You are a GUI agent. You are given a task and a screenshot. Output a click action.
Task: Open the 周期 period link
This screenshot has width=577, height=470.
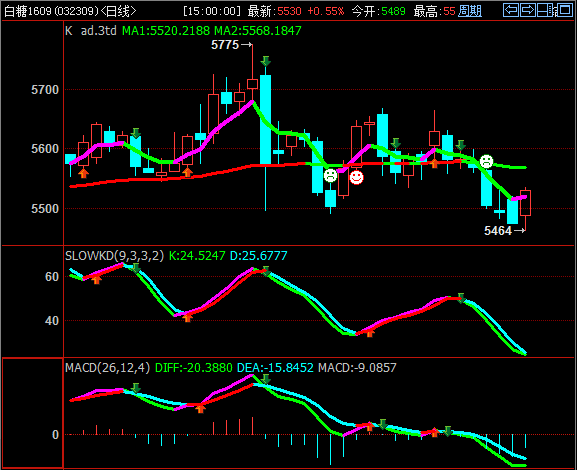pos(470,11)
